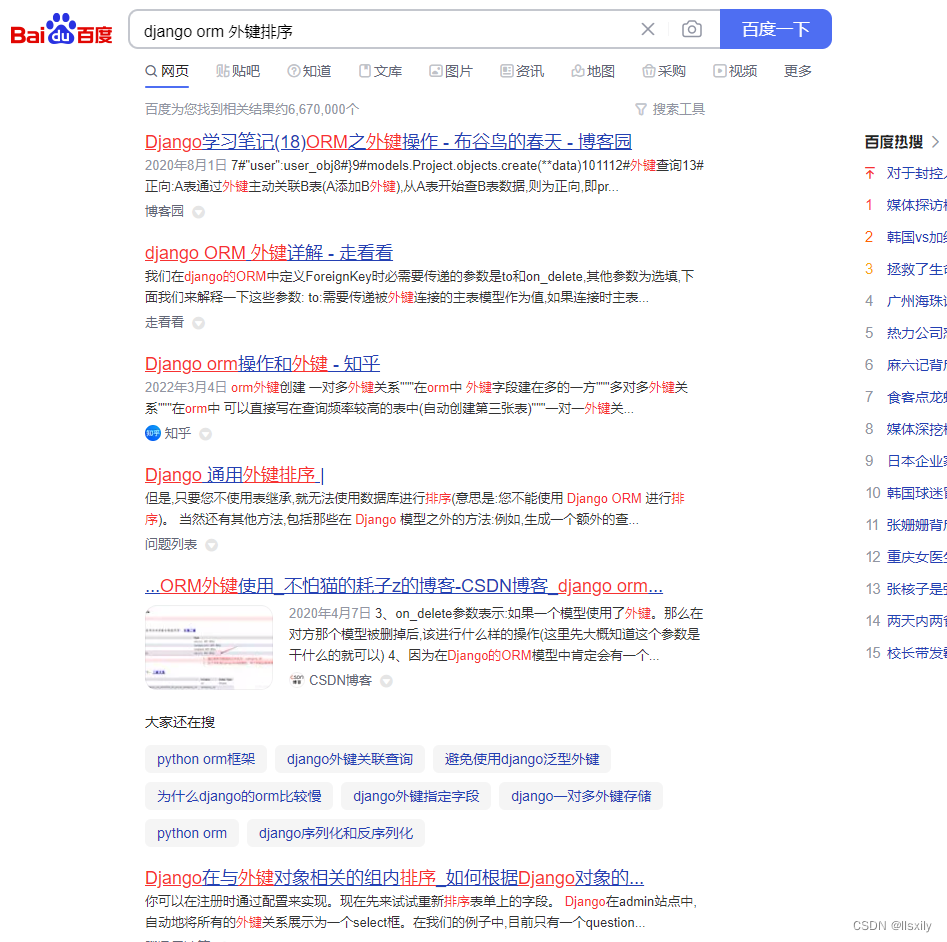Click the 走看看 source label
The image size is (947, 942).
pyautogui.click(x=164, y=322)
